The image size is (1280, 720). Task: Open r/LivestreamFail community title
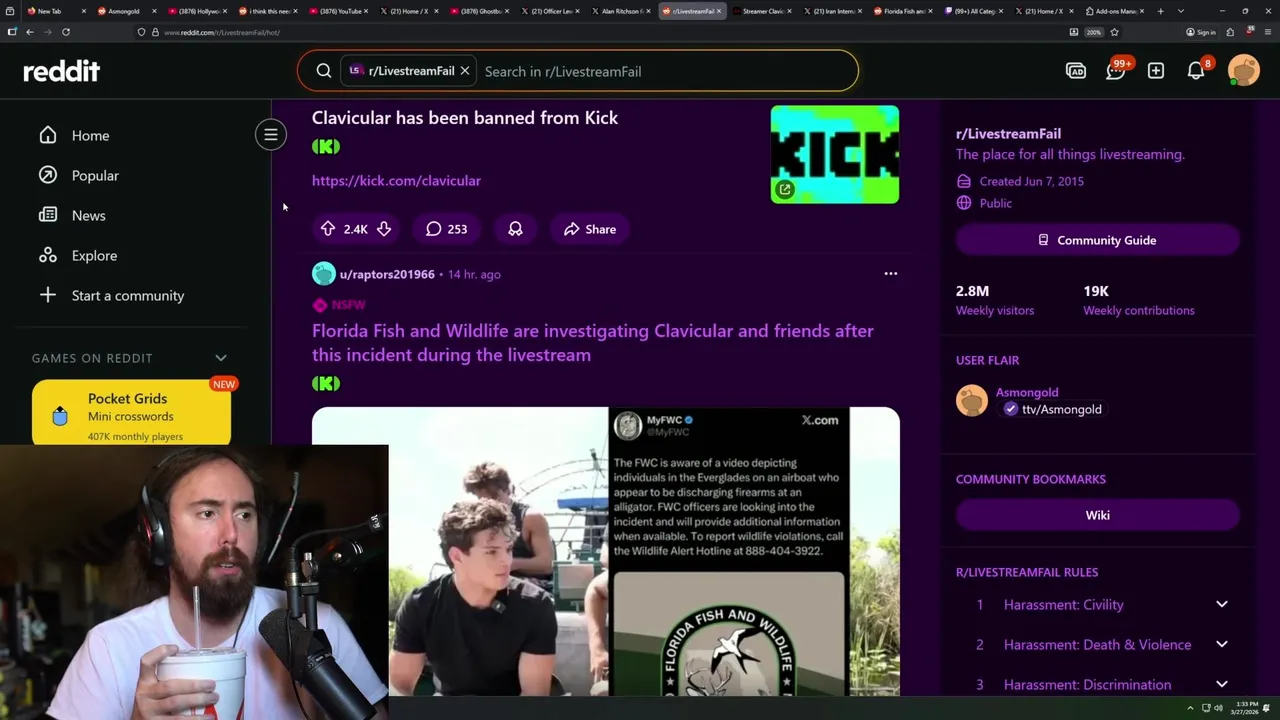(1008, 133)
